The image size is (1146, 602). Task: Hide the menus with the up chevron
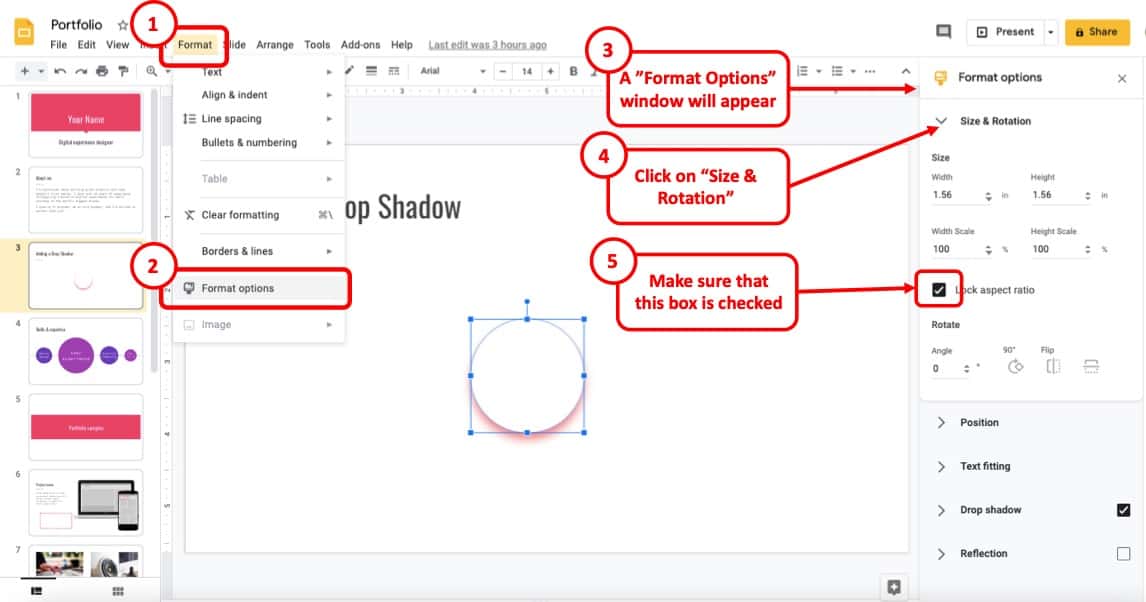906,71
